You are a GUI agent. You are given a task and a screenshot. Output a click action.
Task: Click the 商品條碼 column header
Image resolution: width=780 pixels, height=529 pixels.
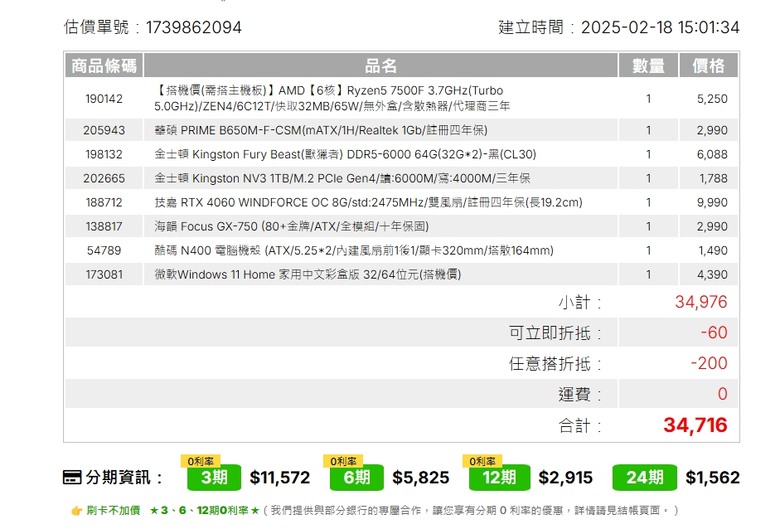click(x=104, y=65)
